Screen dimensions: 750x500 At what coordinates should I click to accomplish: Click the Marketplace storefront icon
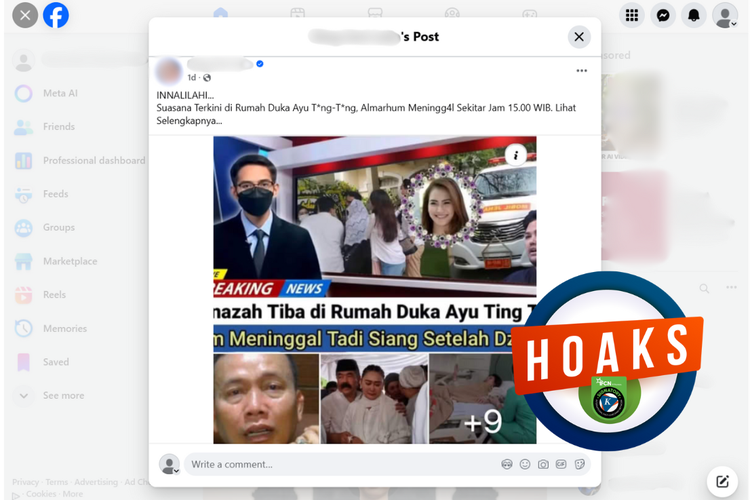pos(23,261)
